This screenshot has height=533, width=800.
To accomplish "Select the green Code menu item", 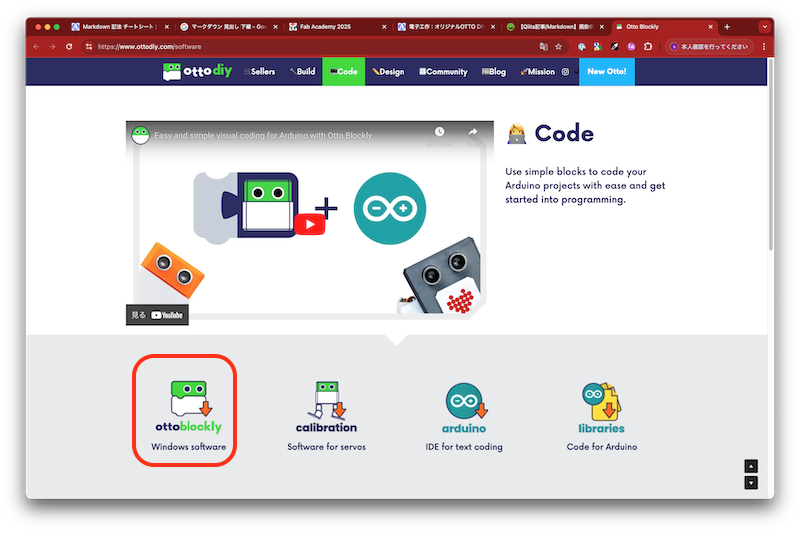I will pyautogui.click(x=343, y=71).
